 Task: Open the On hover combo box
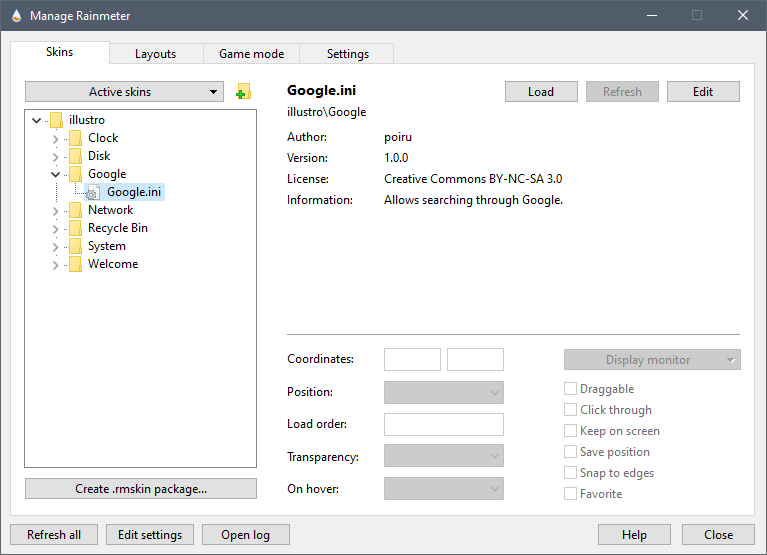[x=444, y=488]
